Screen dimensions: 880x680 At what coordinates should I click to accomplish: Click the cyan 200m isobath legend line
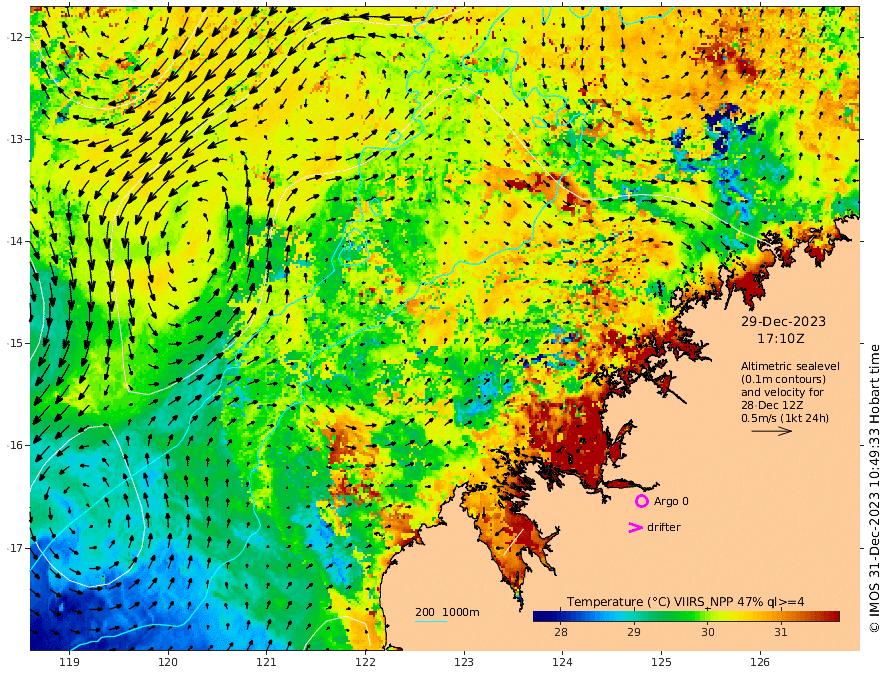[430, 621]
